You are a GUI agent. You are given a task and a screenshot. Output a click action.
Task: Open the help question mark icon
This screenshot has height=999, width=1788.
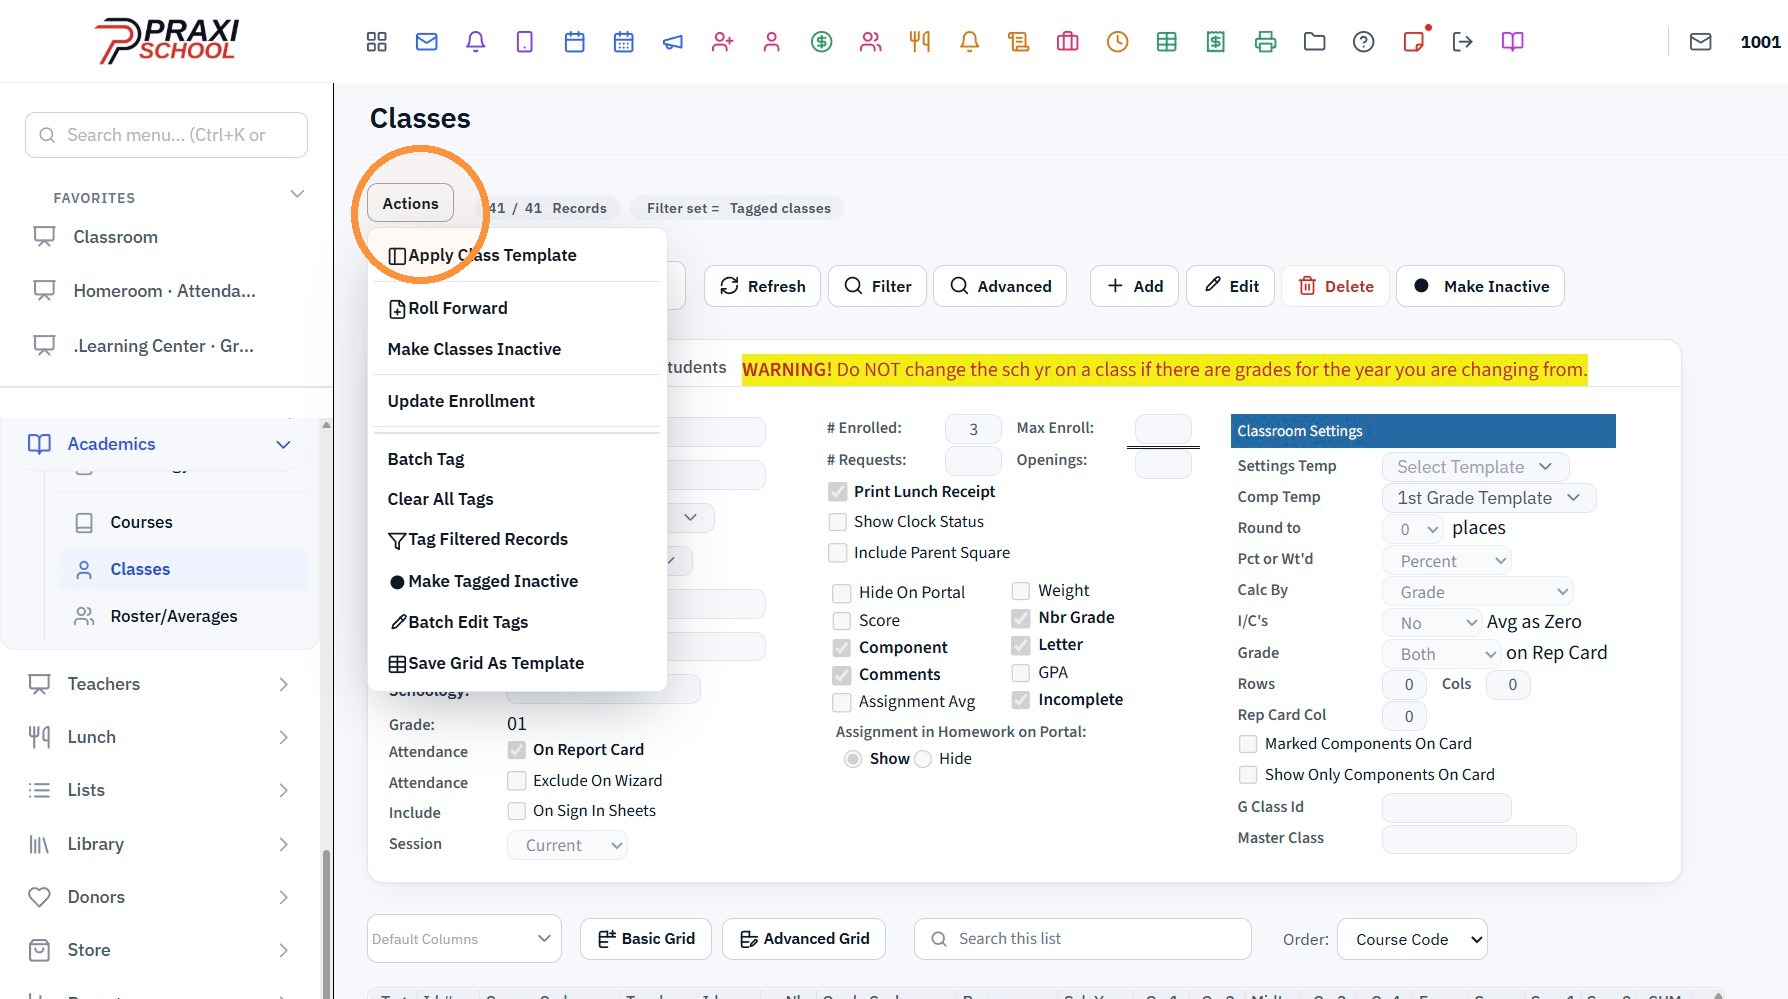click(x=1364, y=42)
